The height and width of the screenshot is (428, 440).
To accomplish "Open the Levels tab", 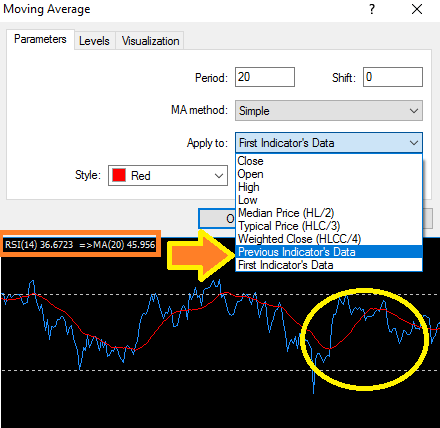I will [x=94, y=41].
